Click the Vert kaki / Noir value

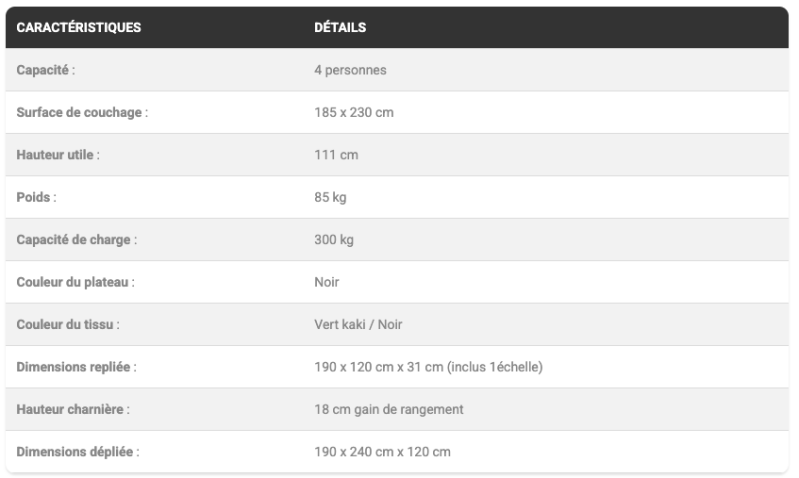(358, 325)
